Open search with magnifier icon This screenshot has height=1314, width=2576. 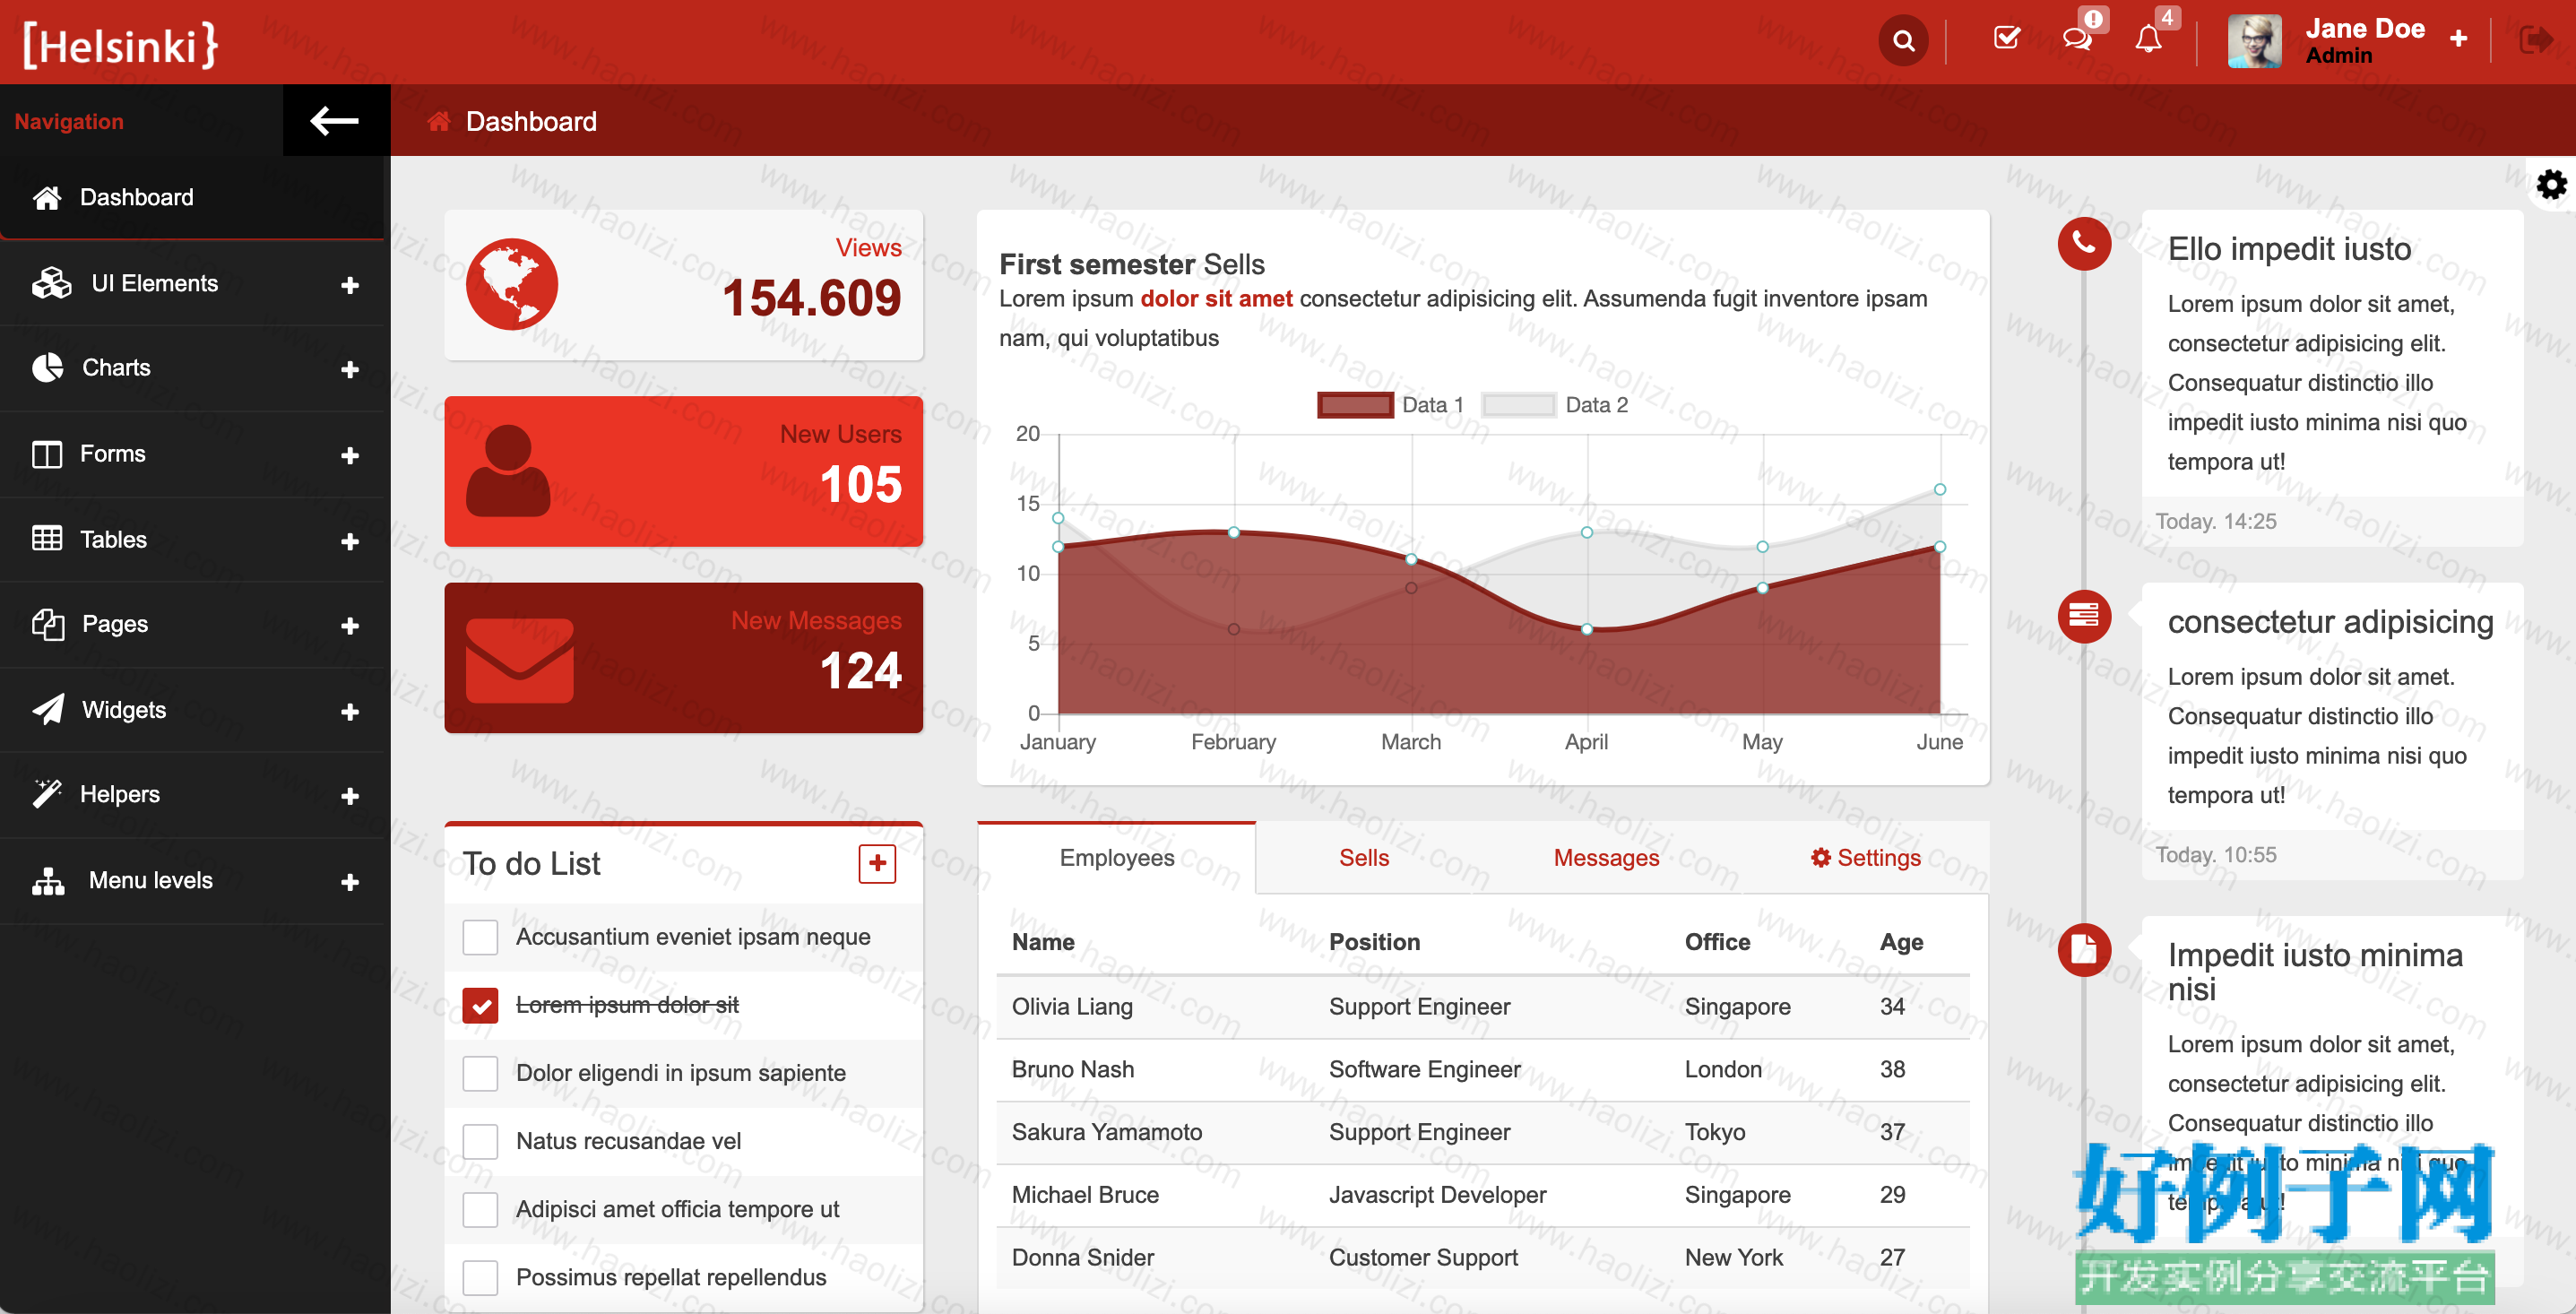click(x=1903, y=41)
